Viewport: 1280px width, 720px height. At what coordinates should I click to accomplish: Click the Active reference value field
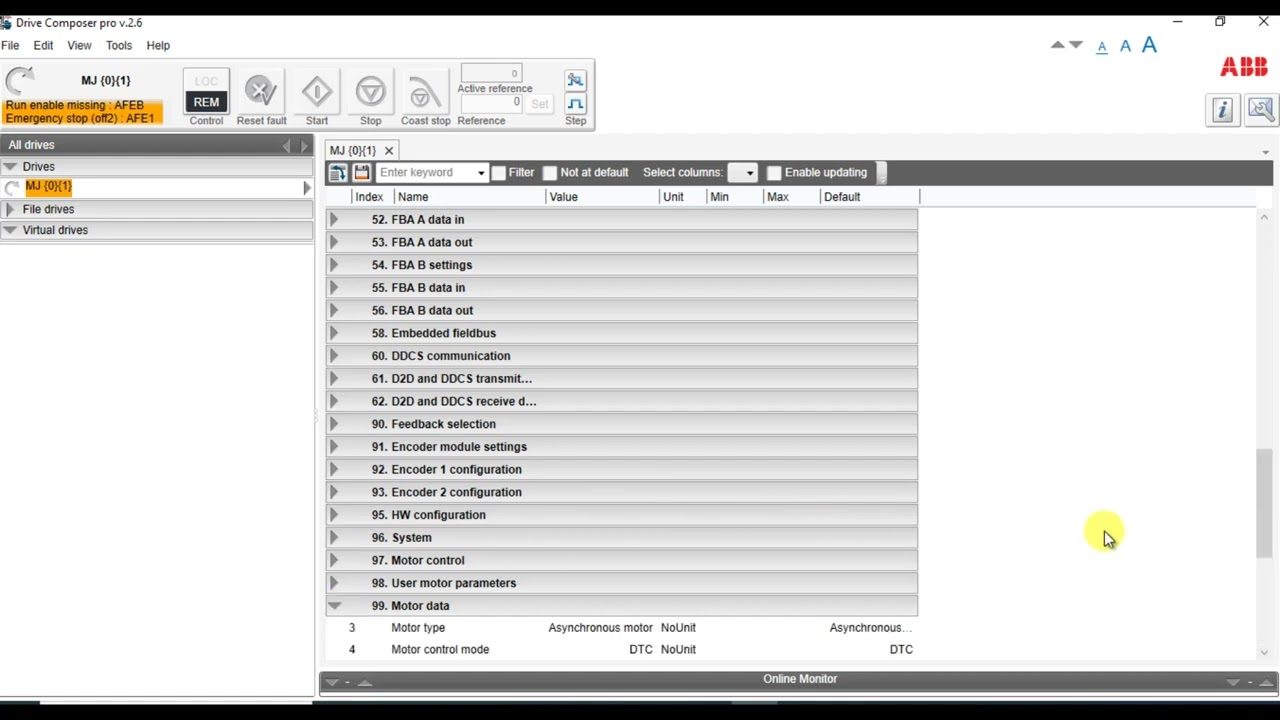[x=491, y=73]
